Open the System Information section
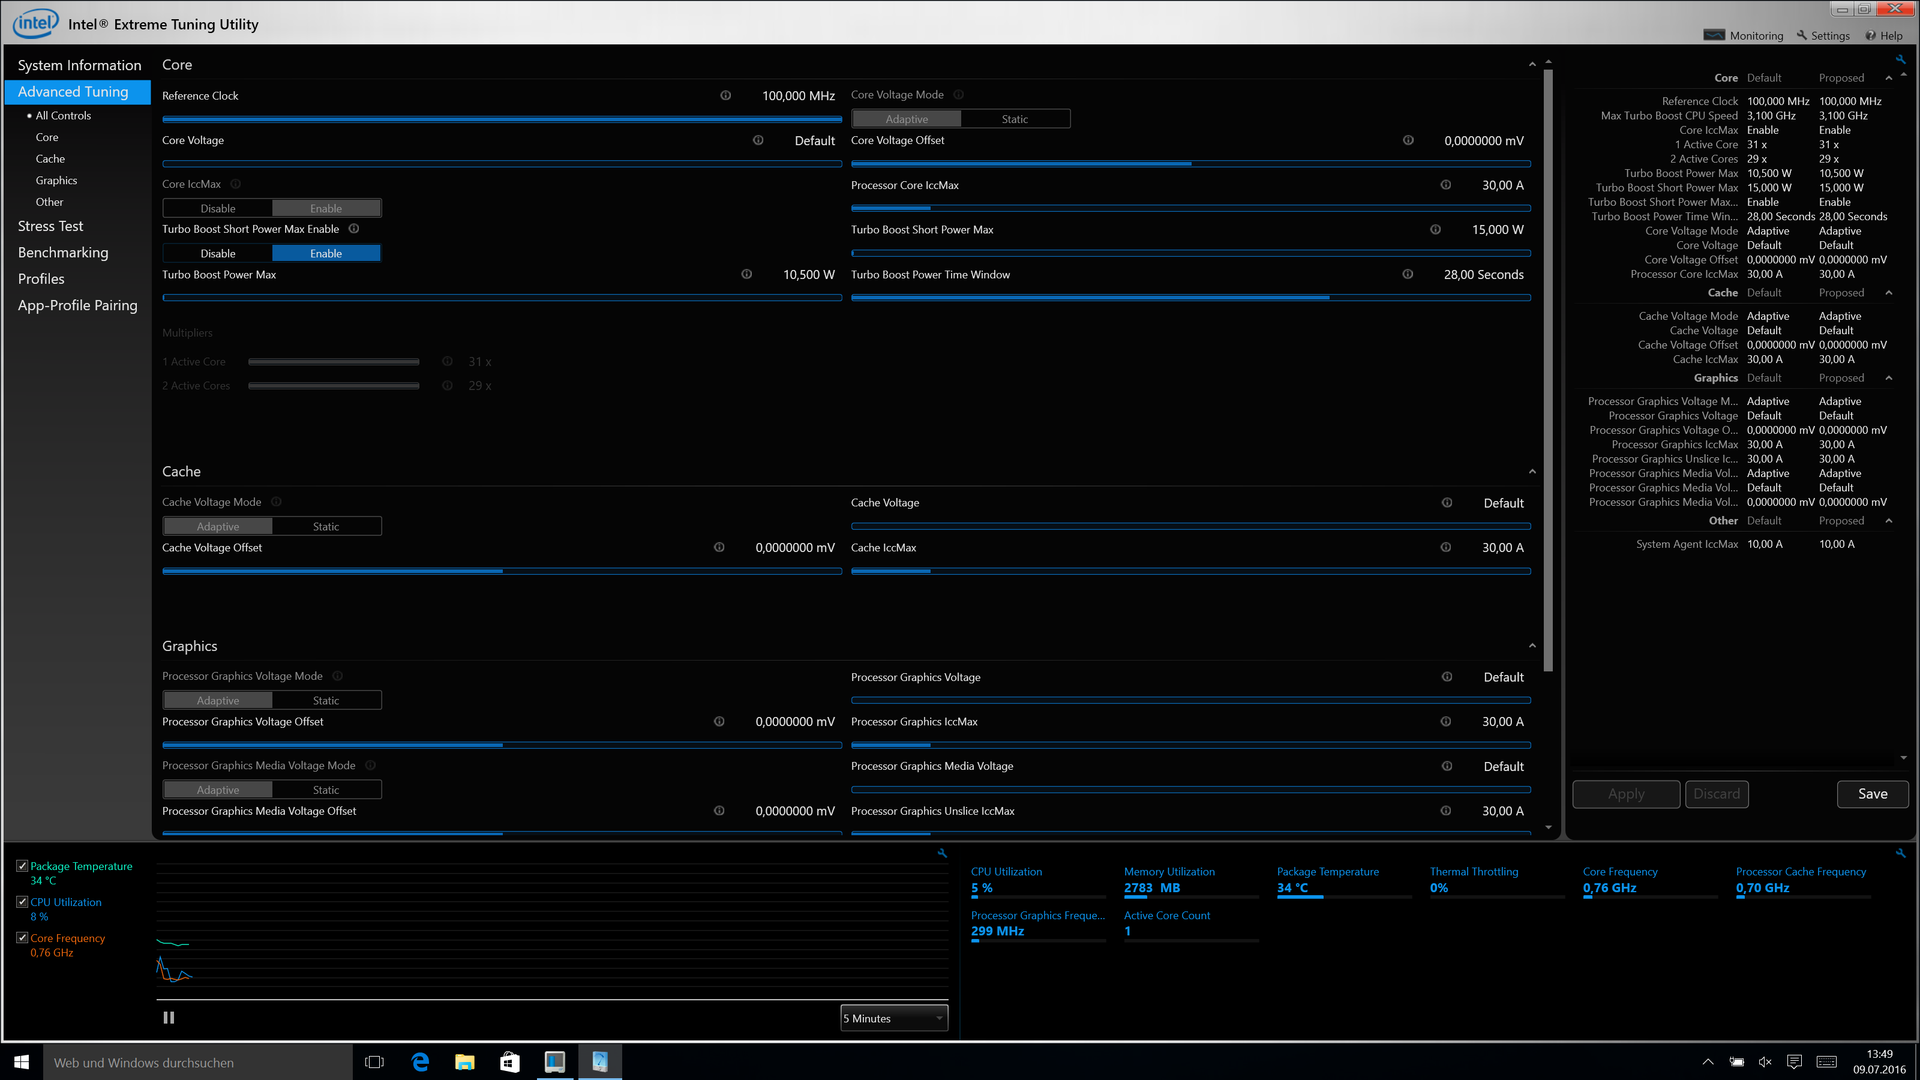Screen dimensions: 1920x1080 coord(79,65)
